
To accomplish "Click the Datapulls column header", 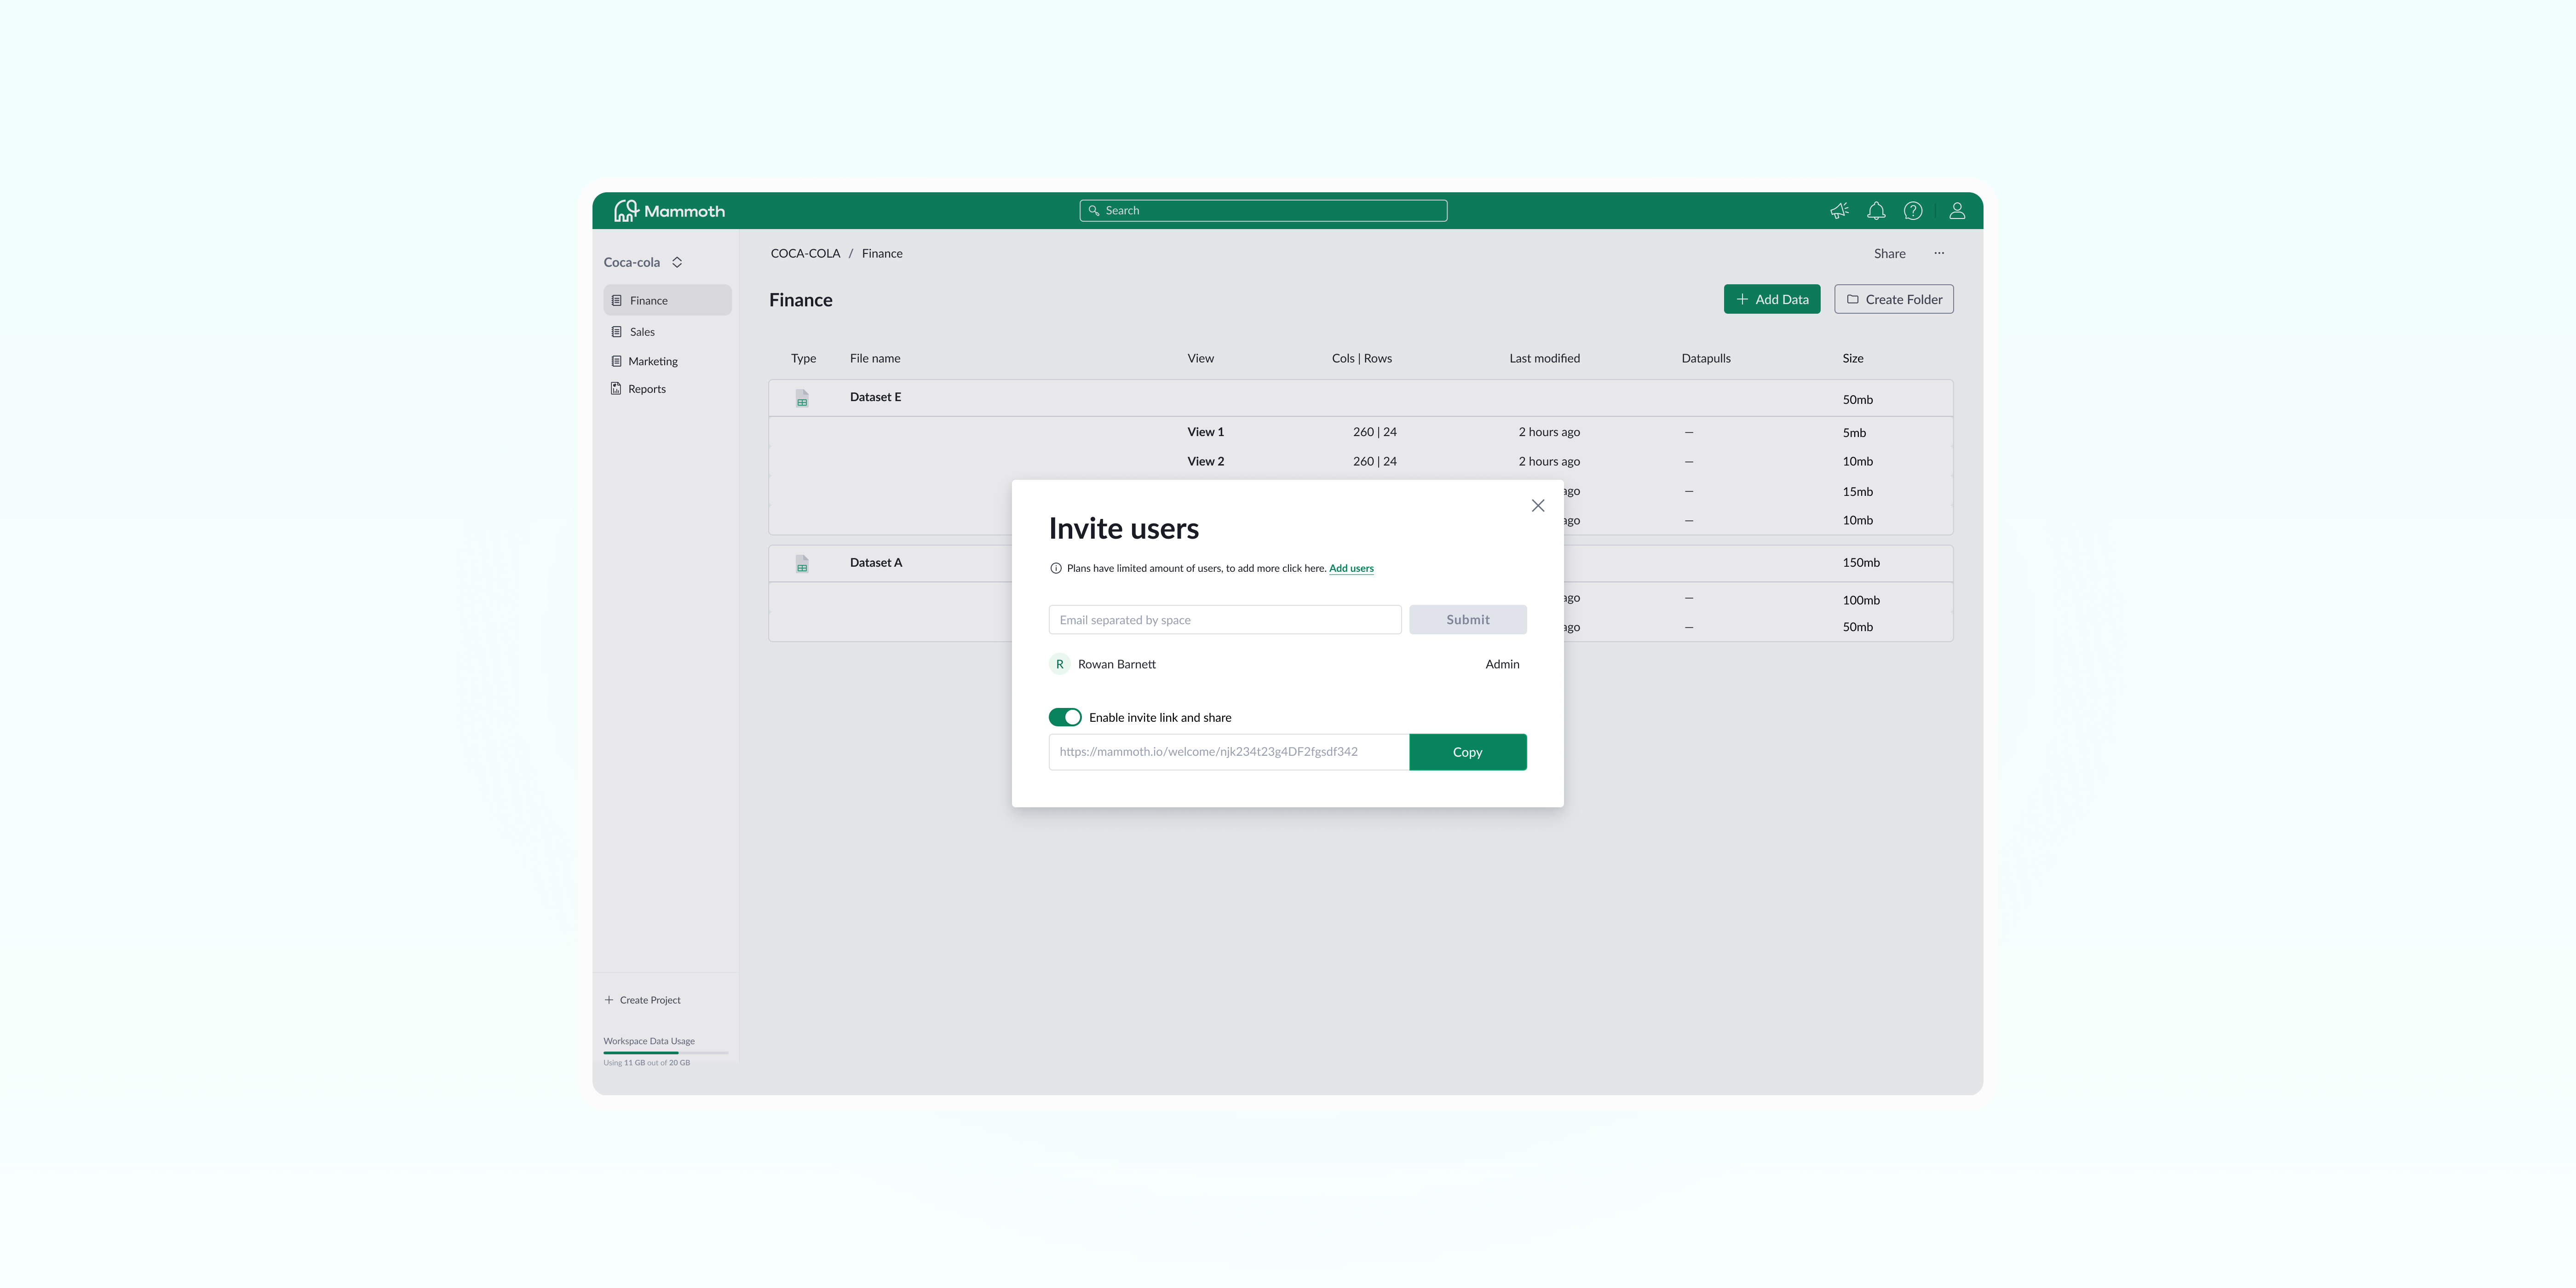I will [x=1706, y=358].
